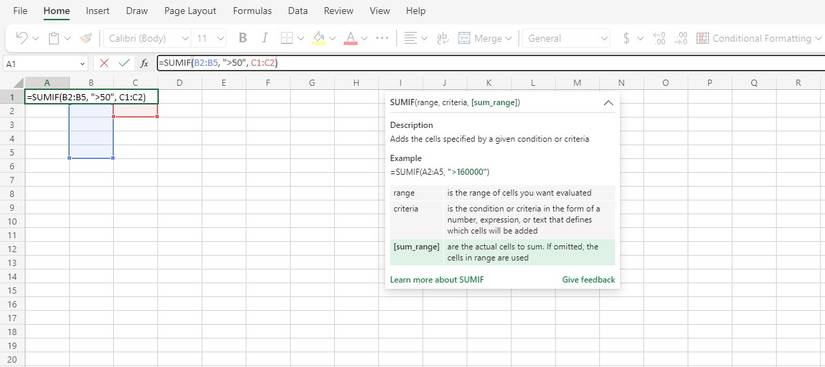Open the alignment dropdown arrow
This screenshot has height=367, width=825.
(x=424, y=38)
